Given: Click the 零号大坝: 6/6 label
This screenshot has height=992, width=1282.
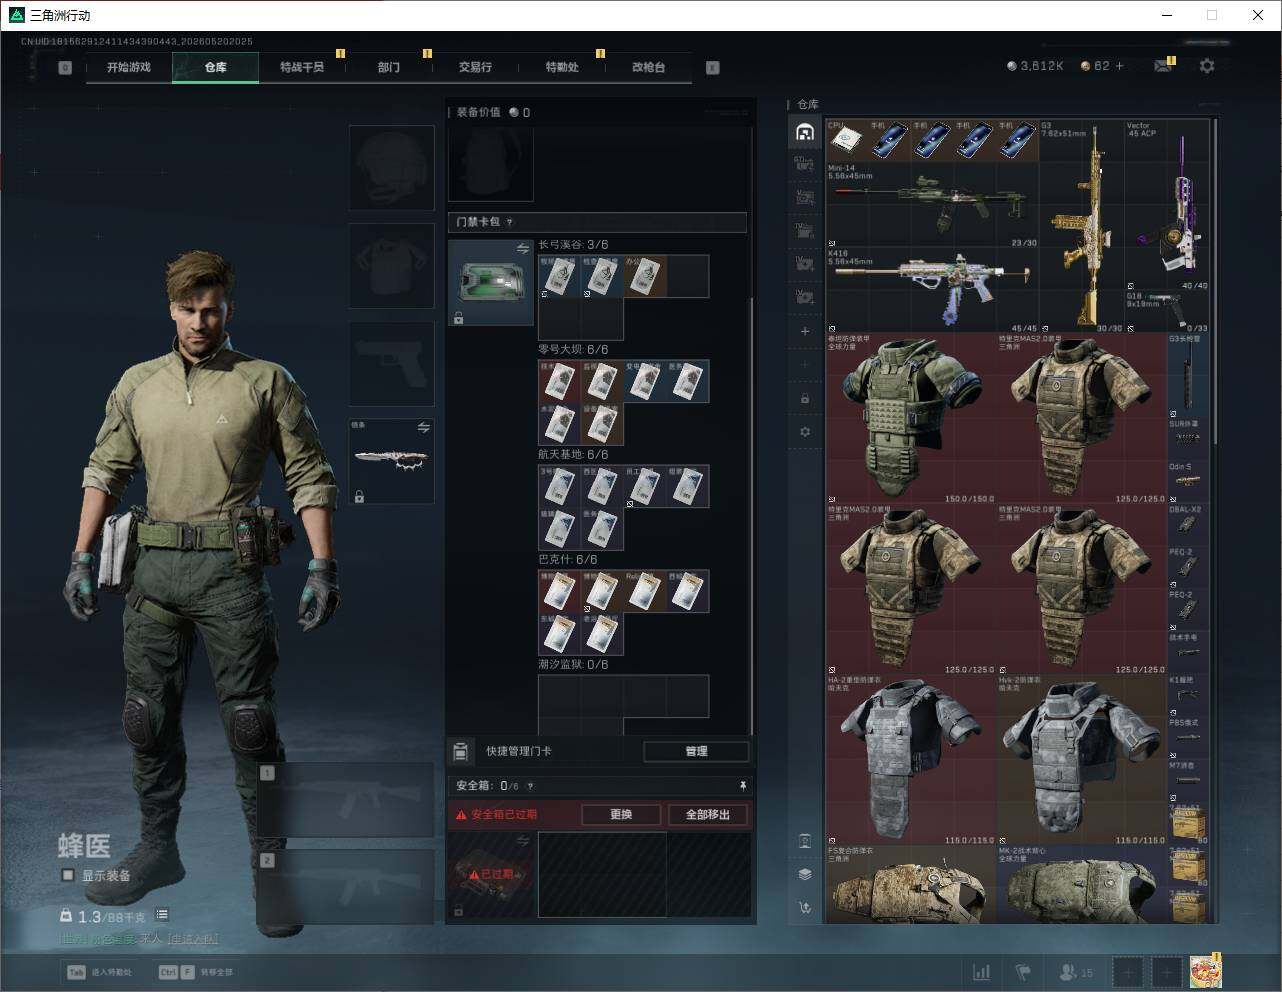Looking at the screenshot, I should 573,350.
